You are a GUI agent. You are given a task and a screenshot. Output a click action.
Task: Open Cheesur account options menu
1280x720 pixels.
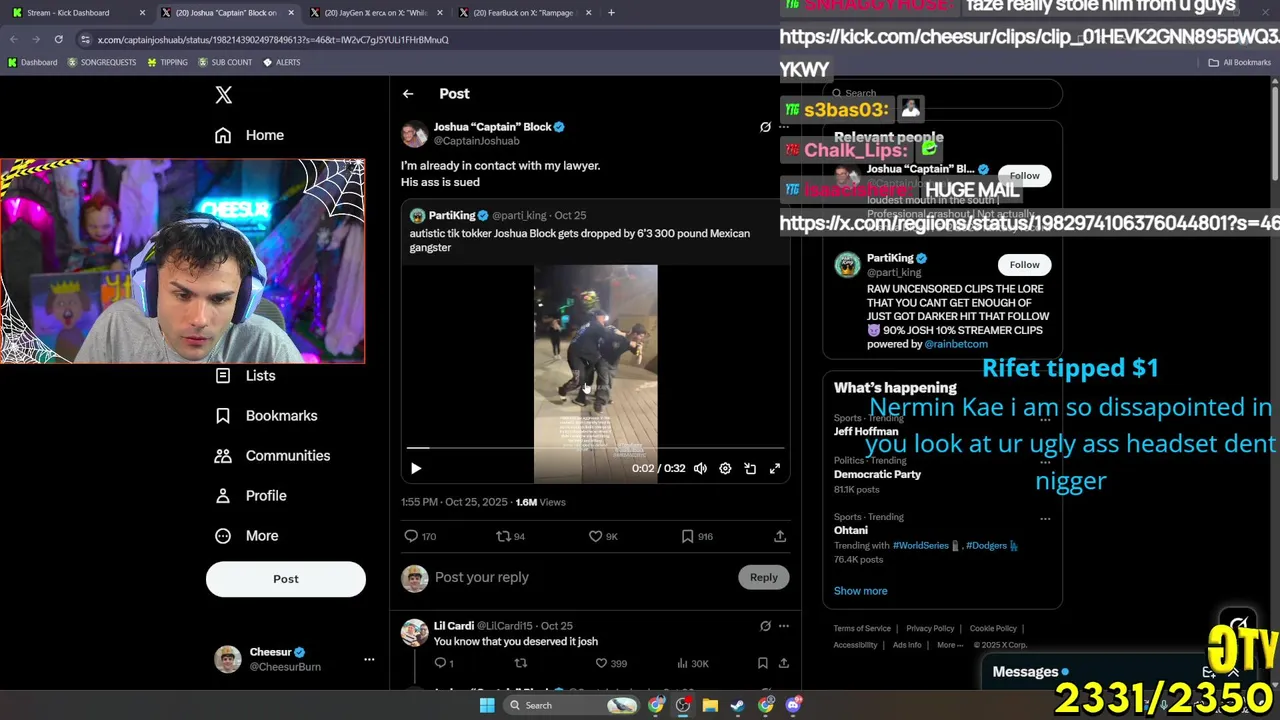tap(369, 659)
